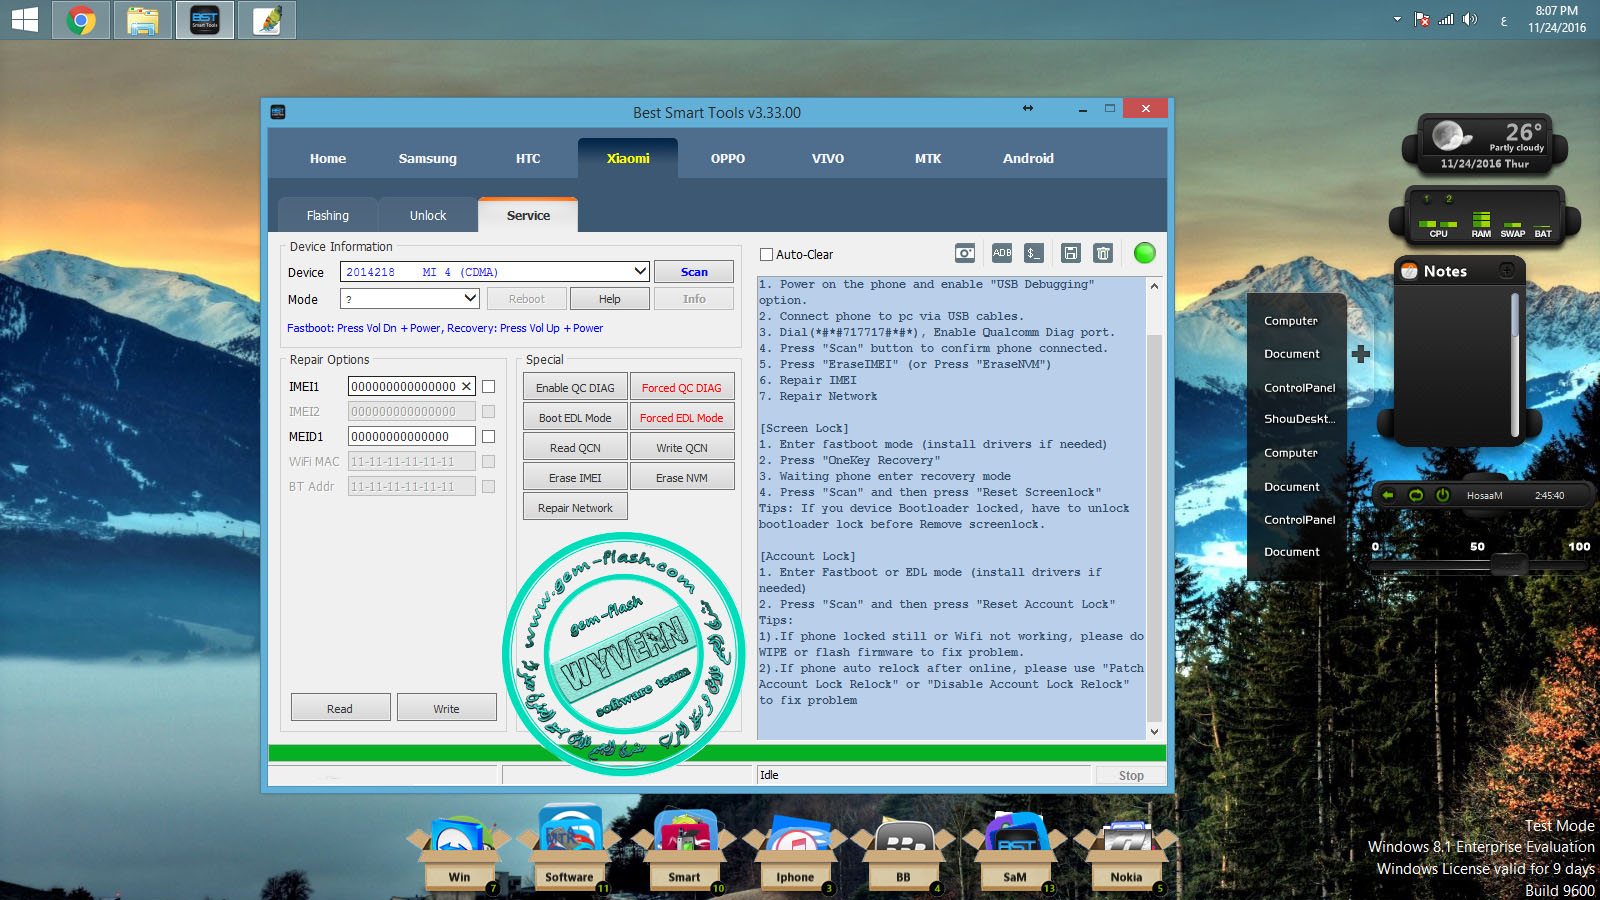Viewport: 1600px width, 900px height.
Task: Tick the WiFi MAC checkbox
Action: point(489,461)
